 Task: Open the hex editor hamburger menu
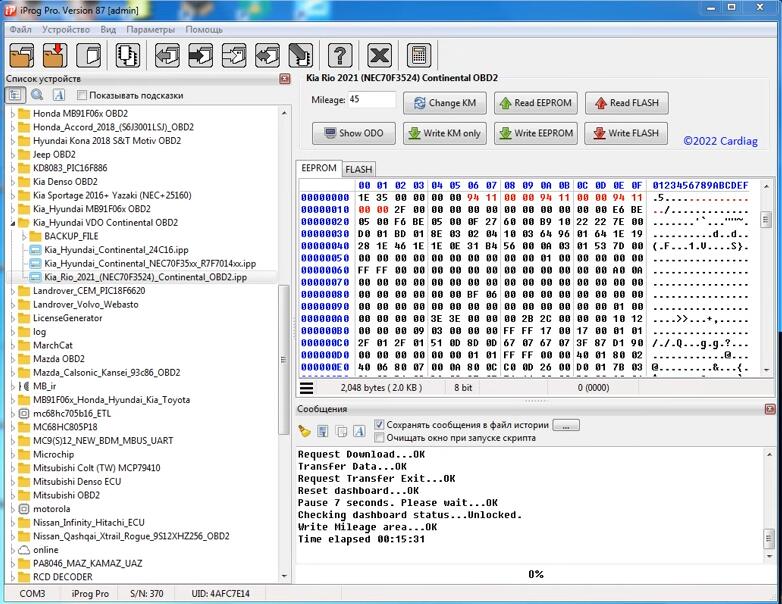coord(307,388)
